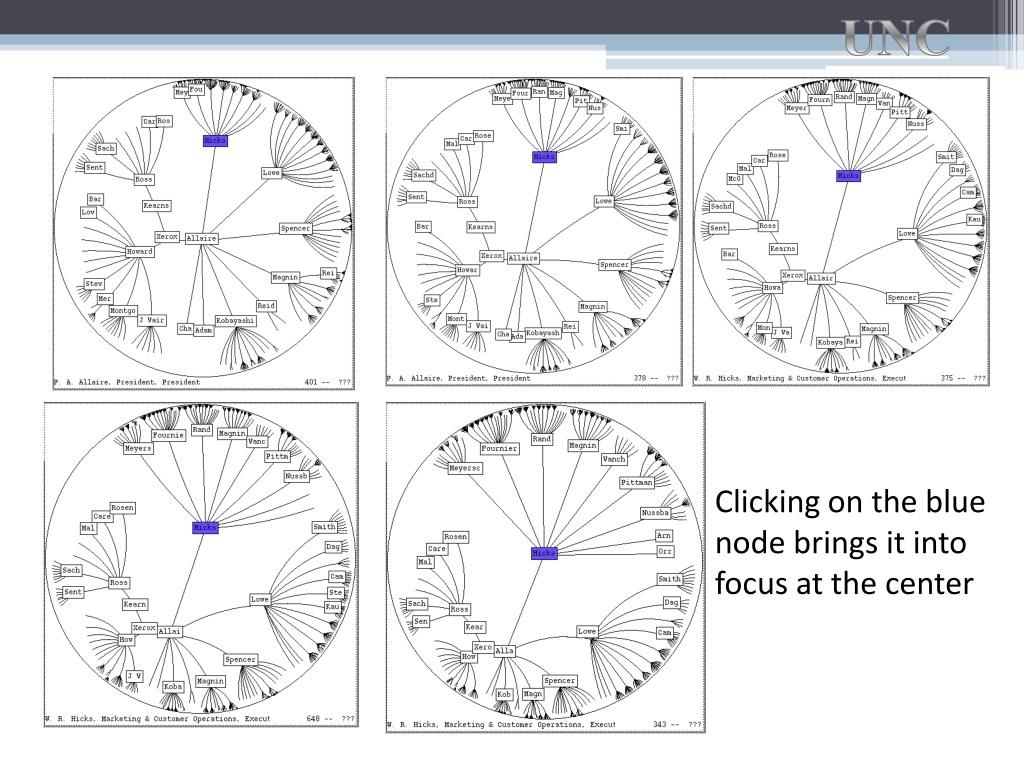Viewport: 1024px width, 768px height.
Task: Click the blue Hicks node in diagram 648
Action: click(x=205, y=527)
